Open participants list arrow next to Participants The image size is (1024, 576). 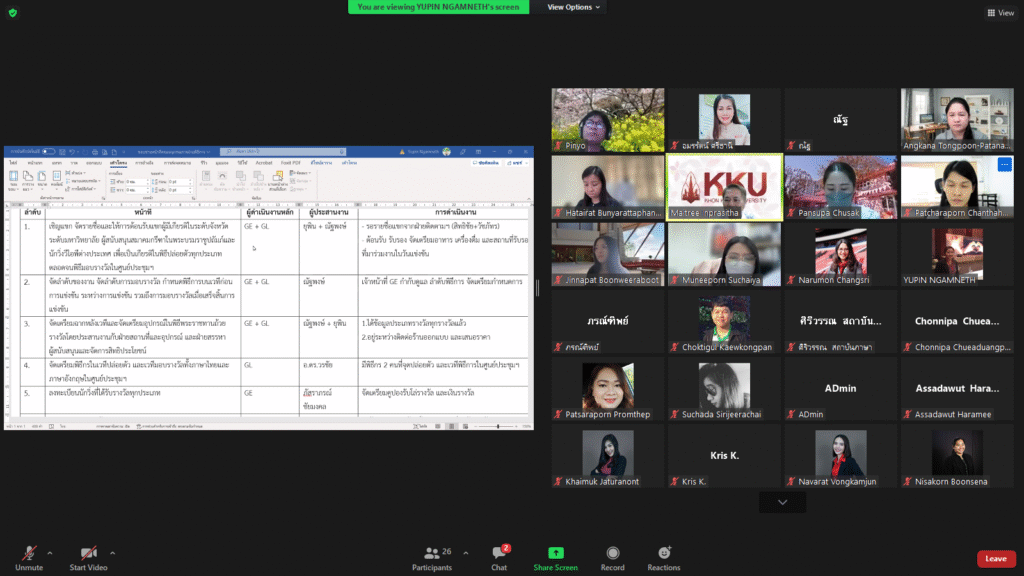(x=461, y=552)
